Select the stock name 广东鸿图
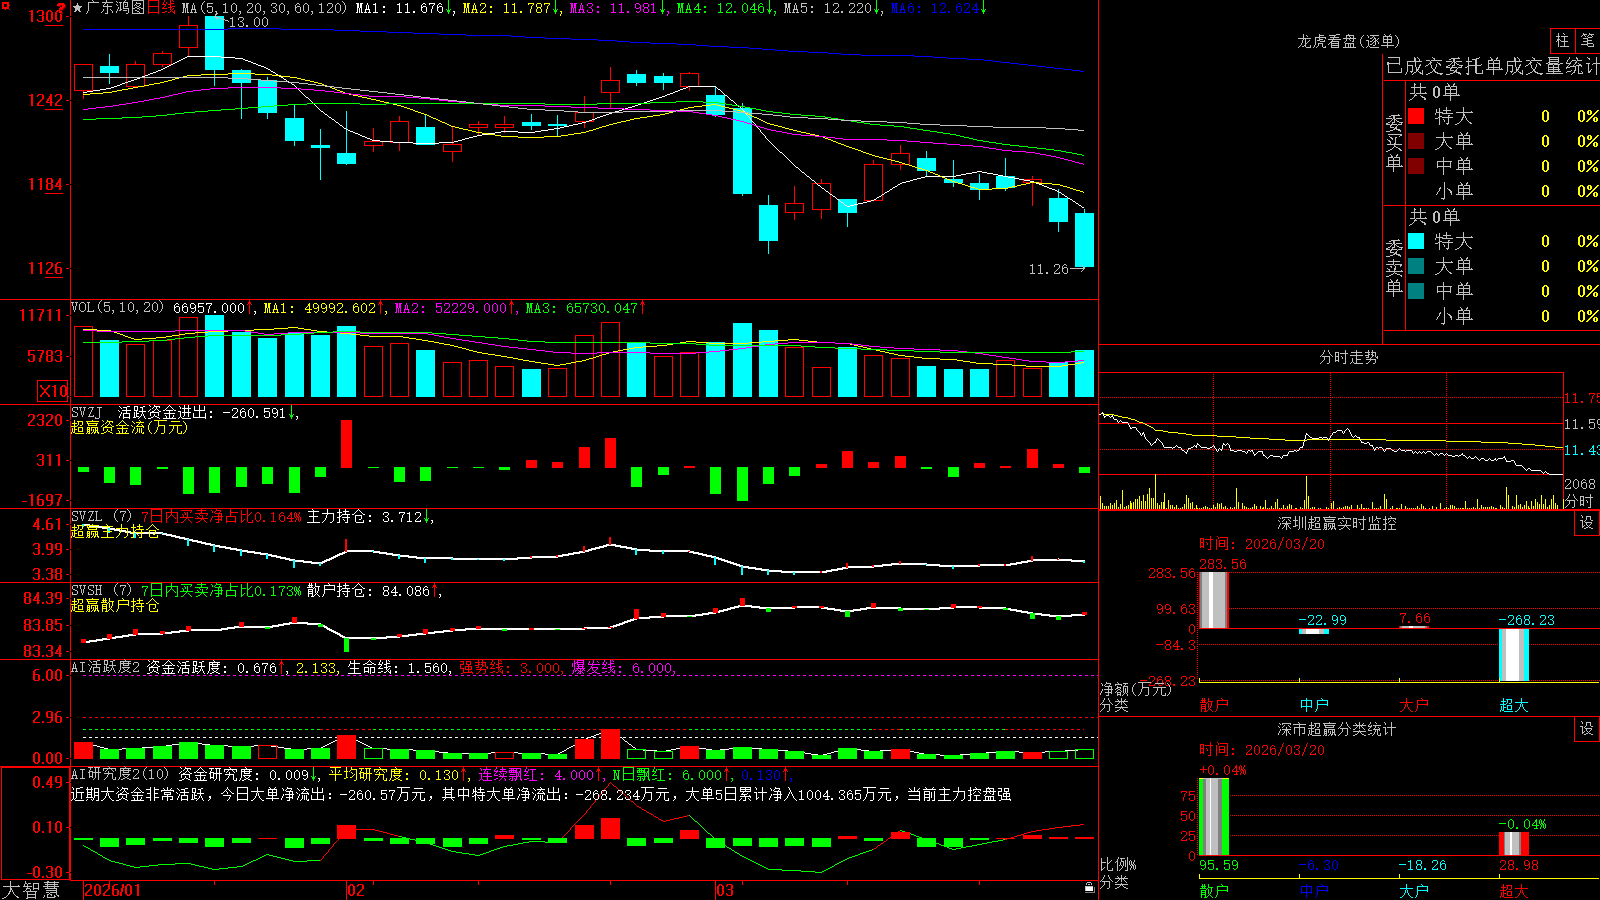 coord(115,8)
